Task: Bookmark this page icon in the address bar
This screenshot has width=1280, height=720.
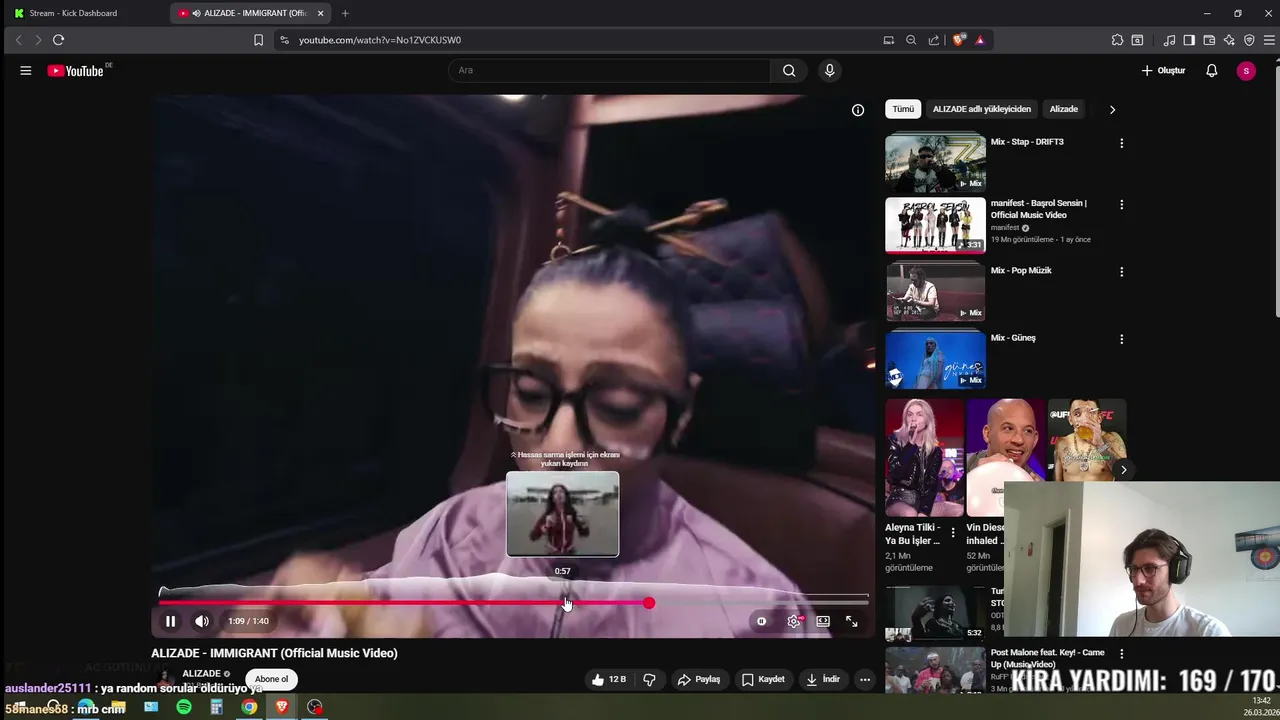Action: [x=258, y=40]
